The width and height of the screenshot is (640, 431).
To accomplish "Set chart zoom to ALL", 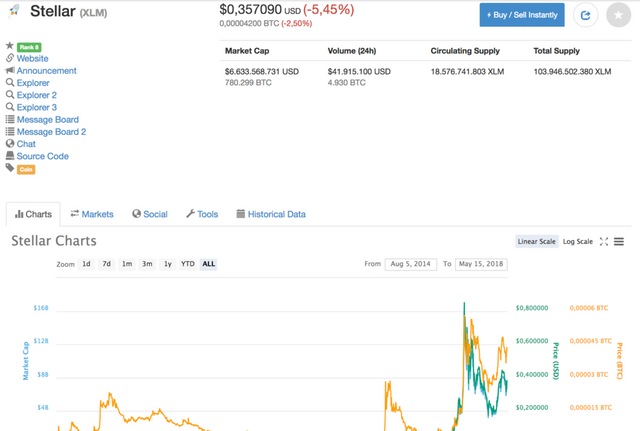I will pos(209,264).
